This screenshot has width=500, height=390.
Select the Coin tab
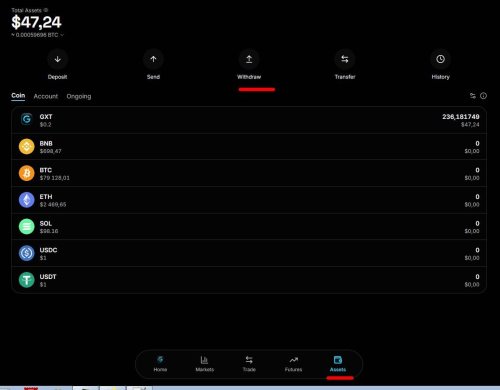pyautogui.click(x=18, y=96)
